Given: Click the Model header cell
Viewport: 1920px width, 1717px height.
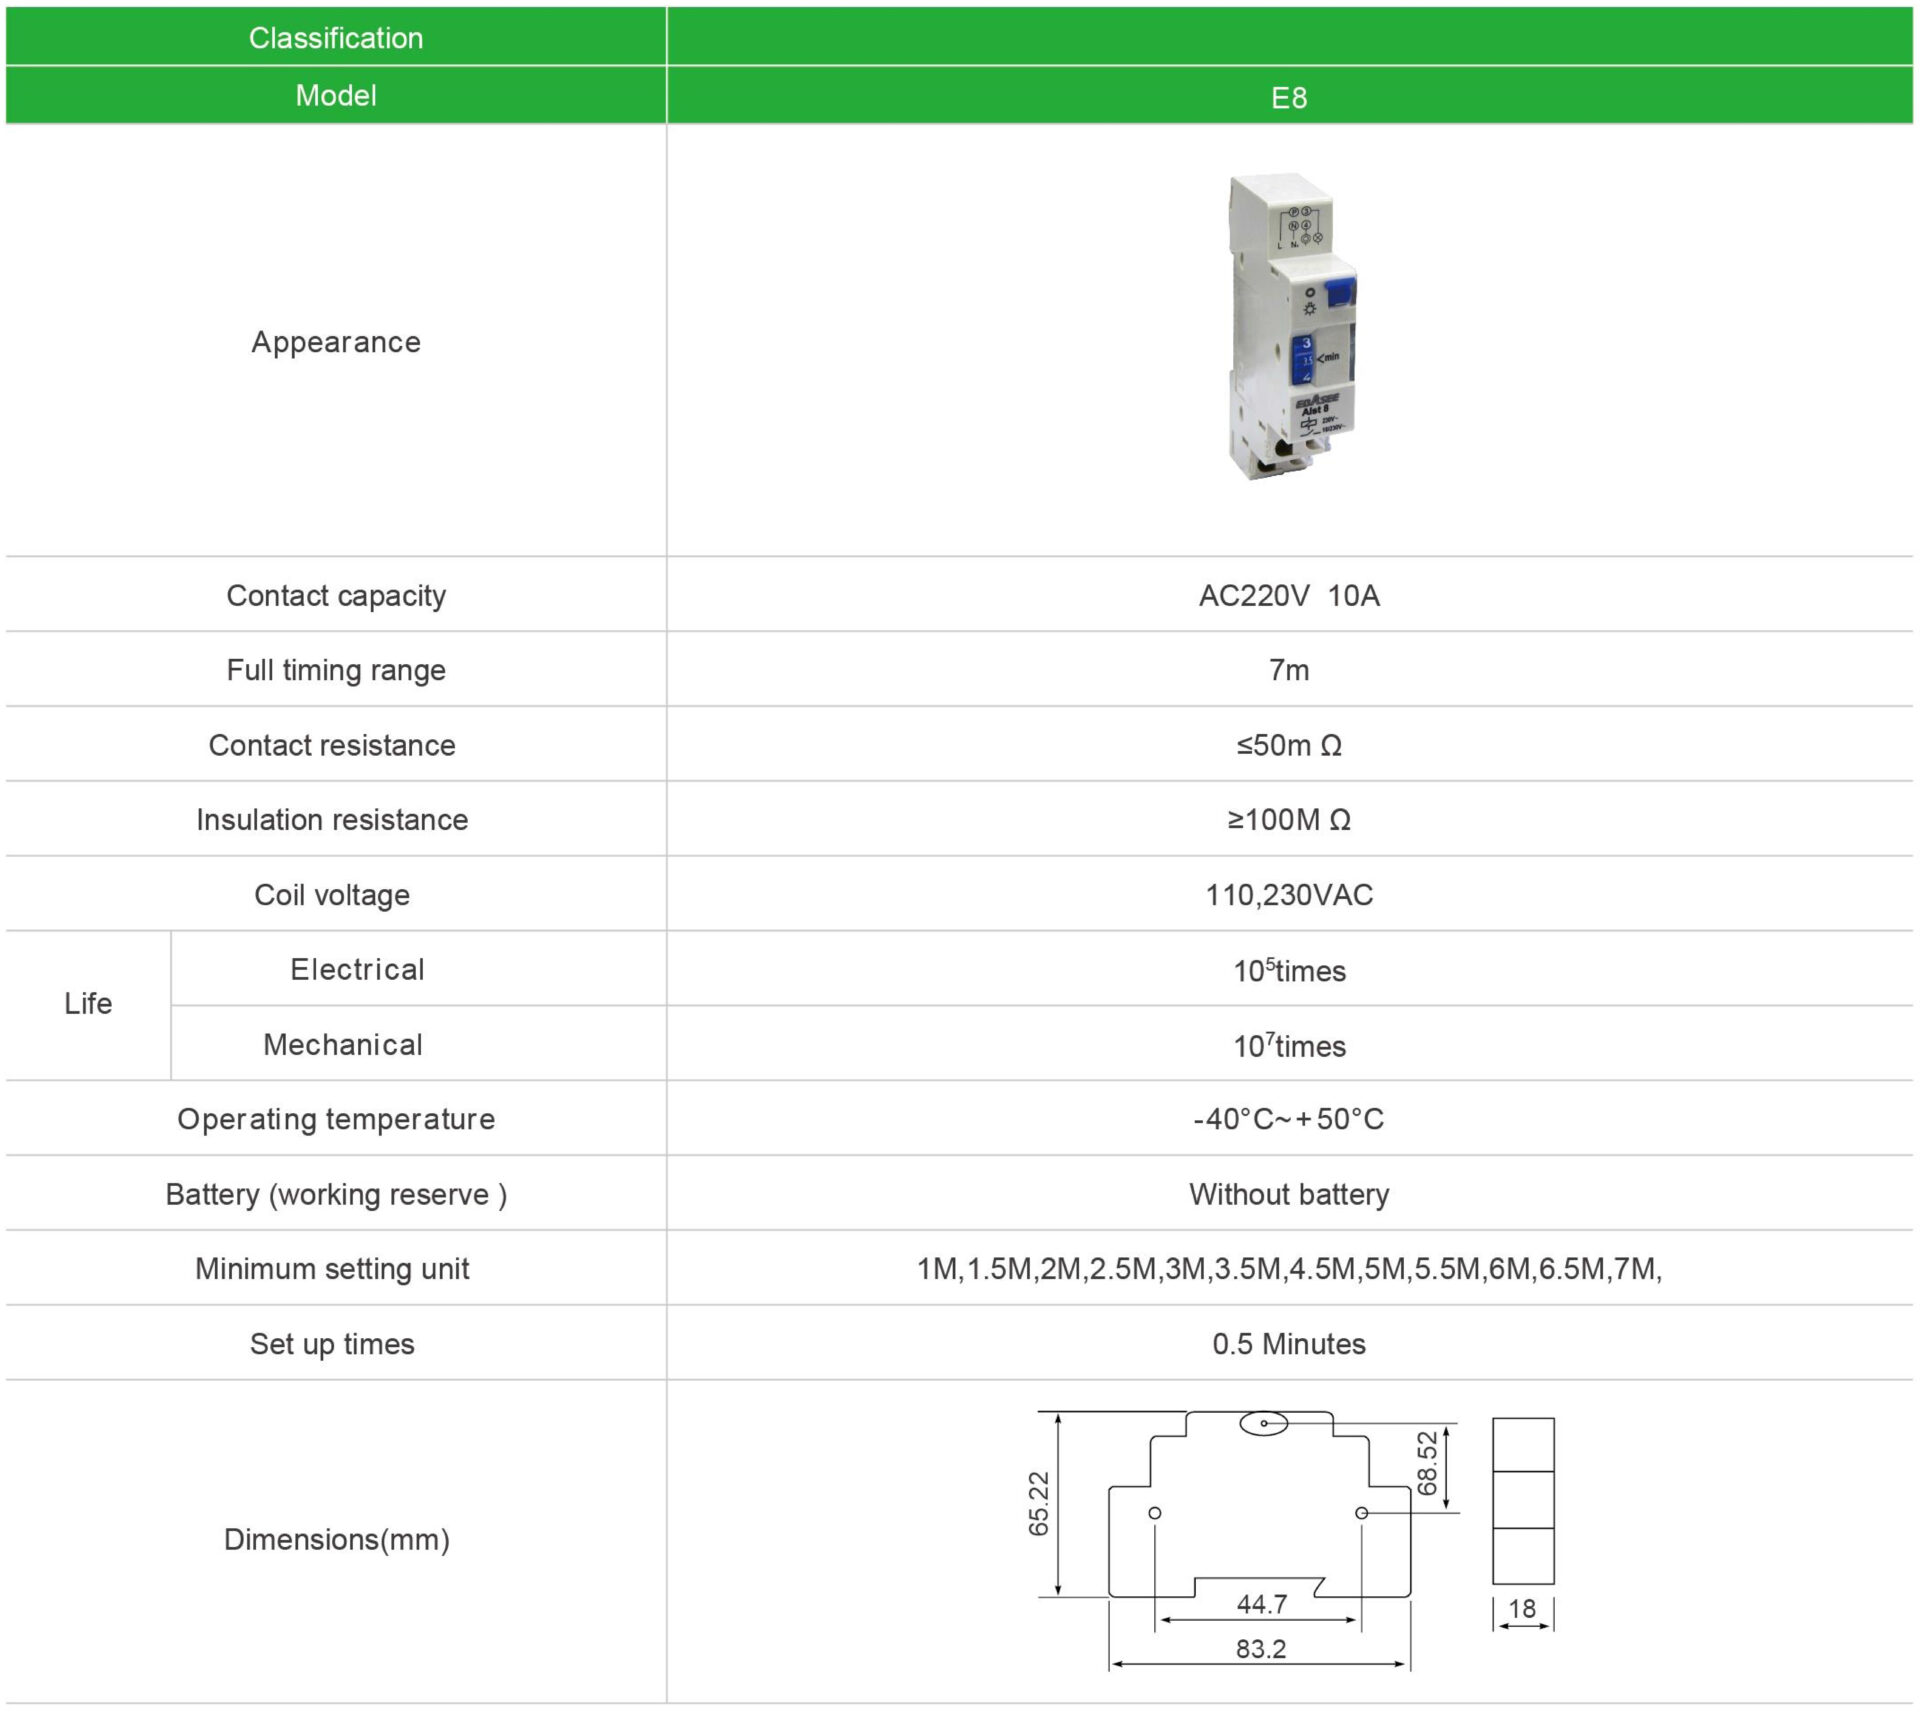Looking at the screenshot, I should pyautogui.click(x=336, y=96).
